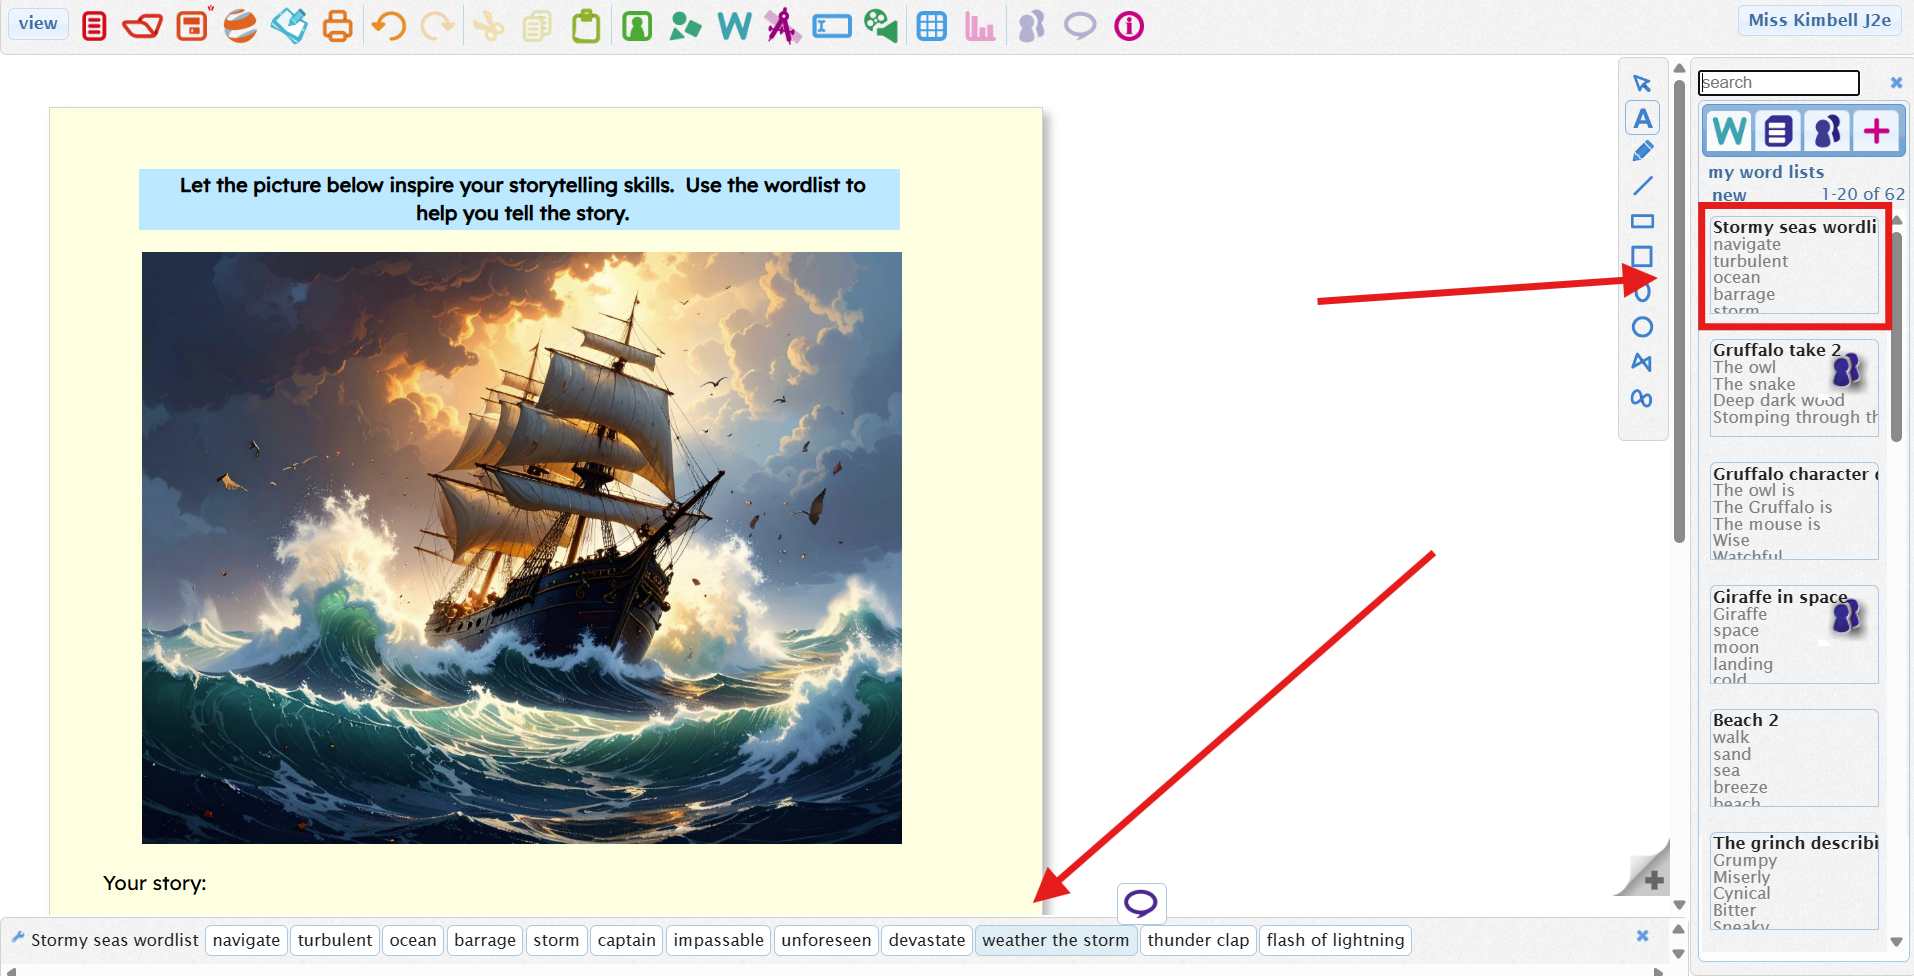Image resolution: width=1914 pixels, height=976 pixels.
Task: Click the new word list link
Action: click(1729, 195)
